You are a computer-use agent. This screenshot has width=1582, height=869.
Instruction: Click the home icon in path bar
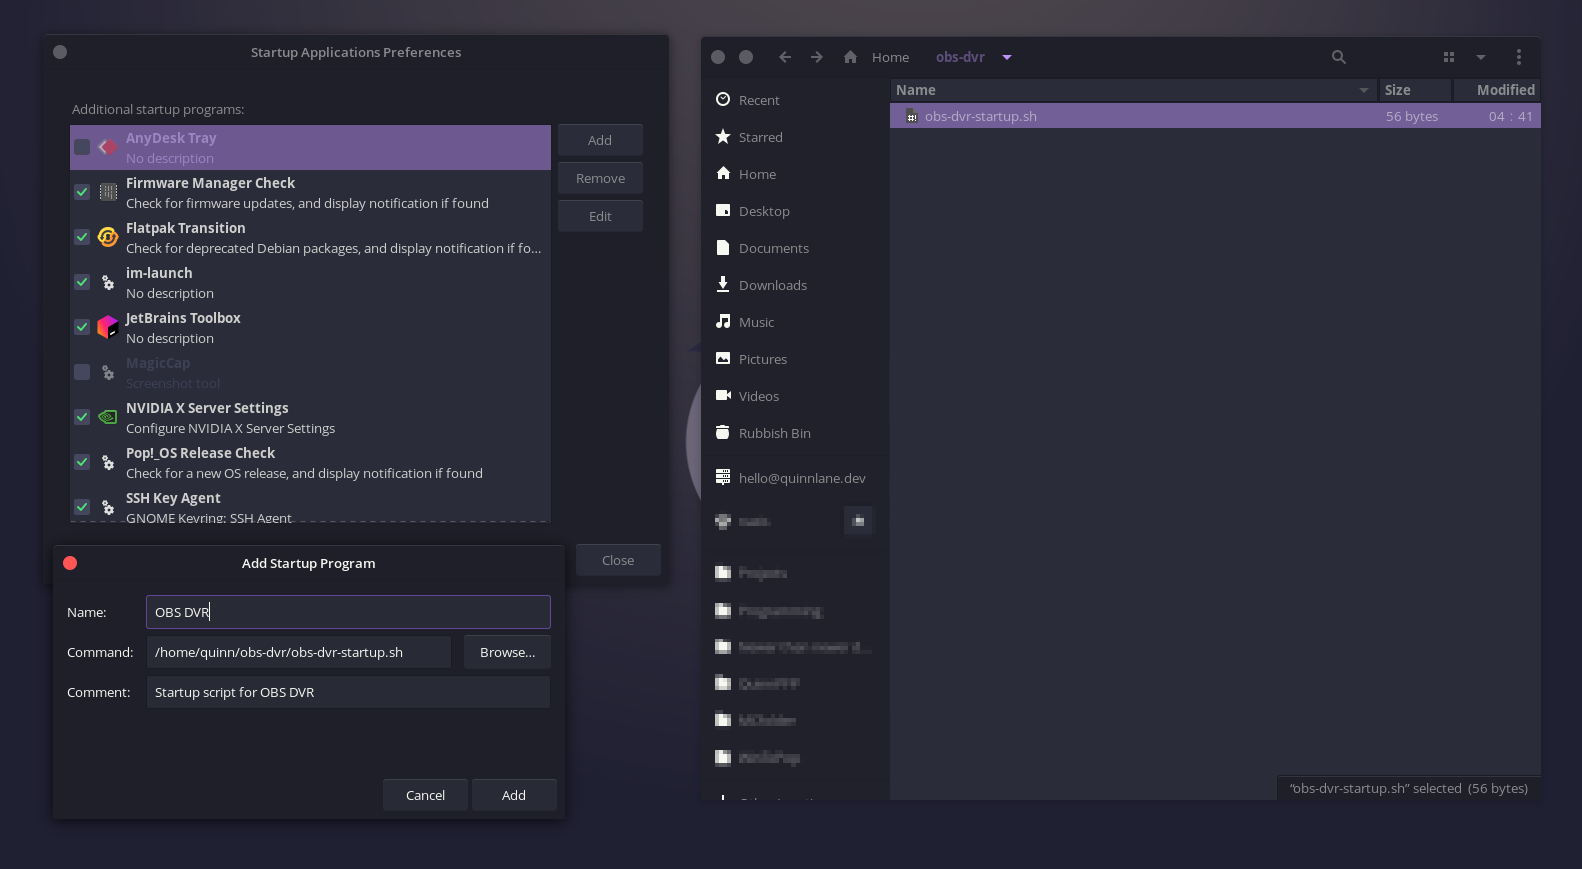(x=850, y=57)
